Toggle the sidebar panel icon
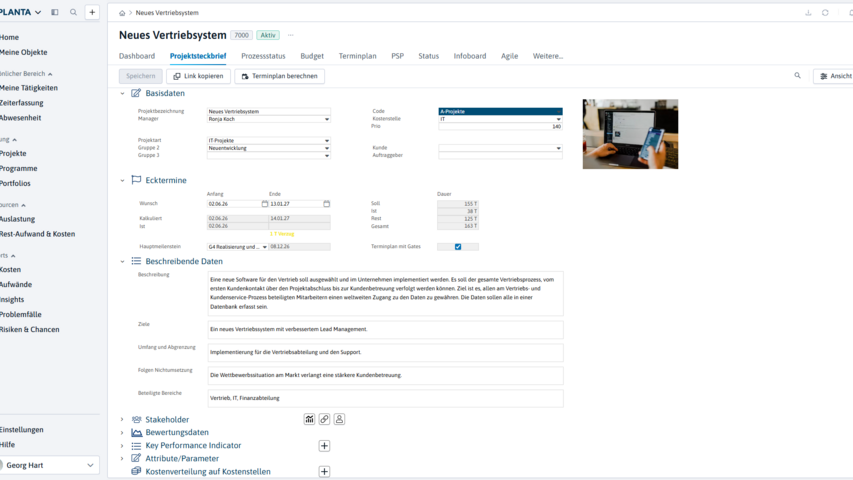Screen dimensions: 853x480 pyautogui.click(x=54, y=12)
